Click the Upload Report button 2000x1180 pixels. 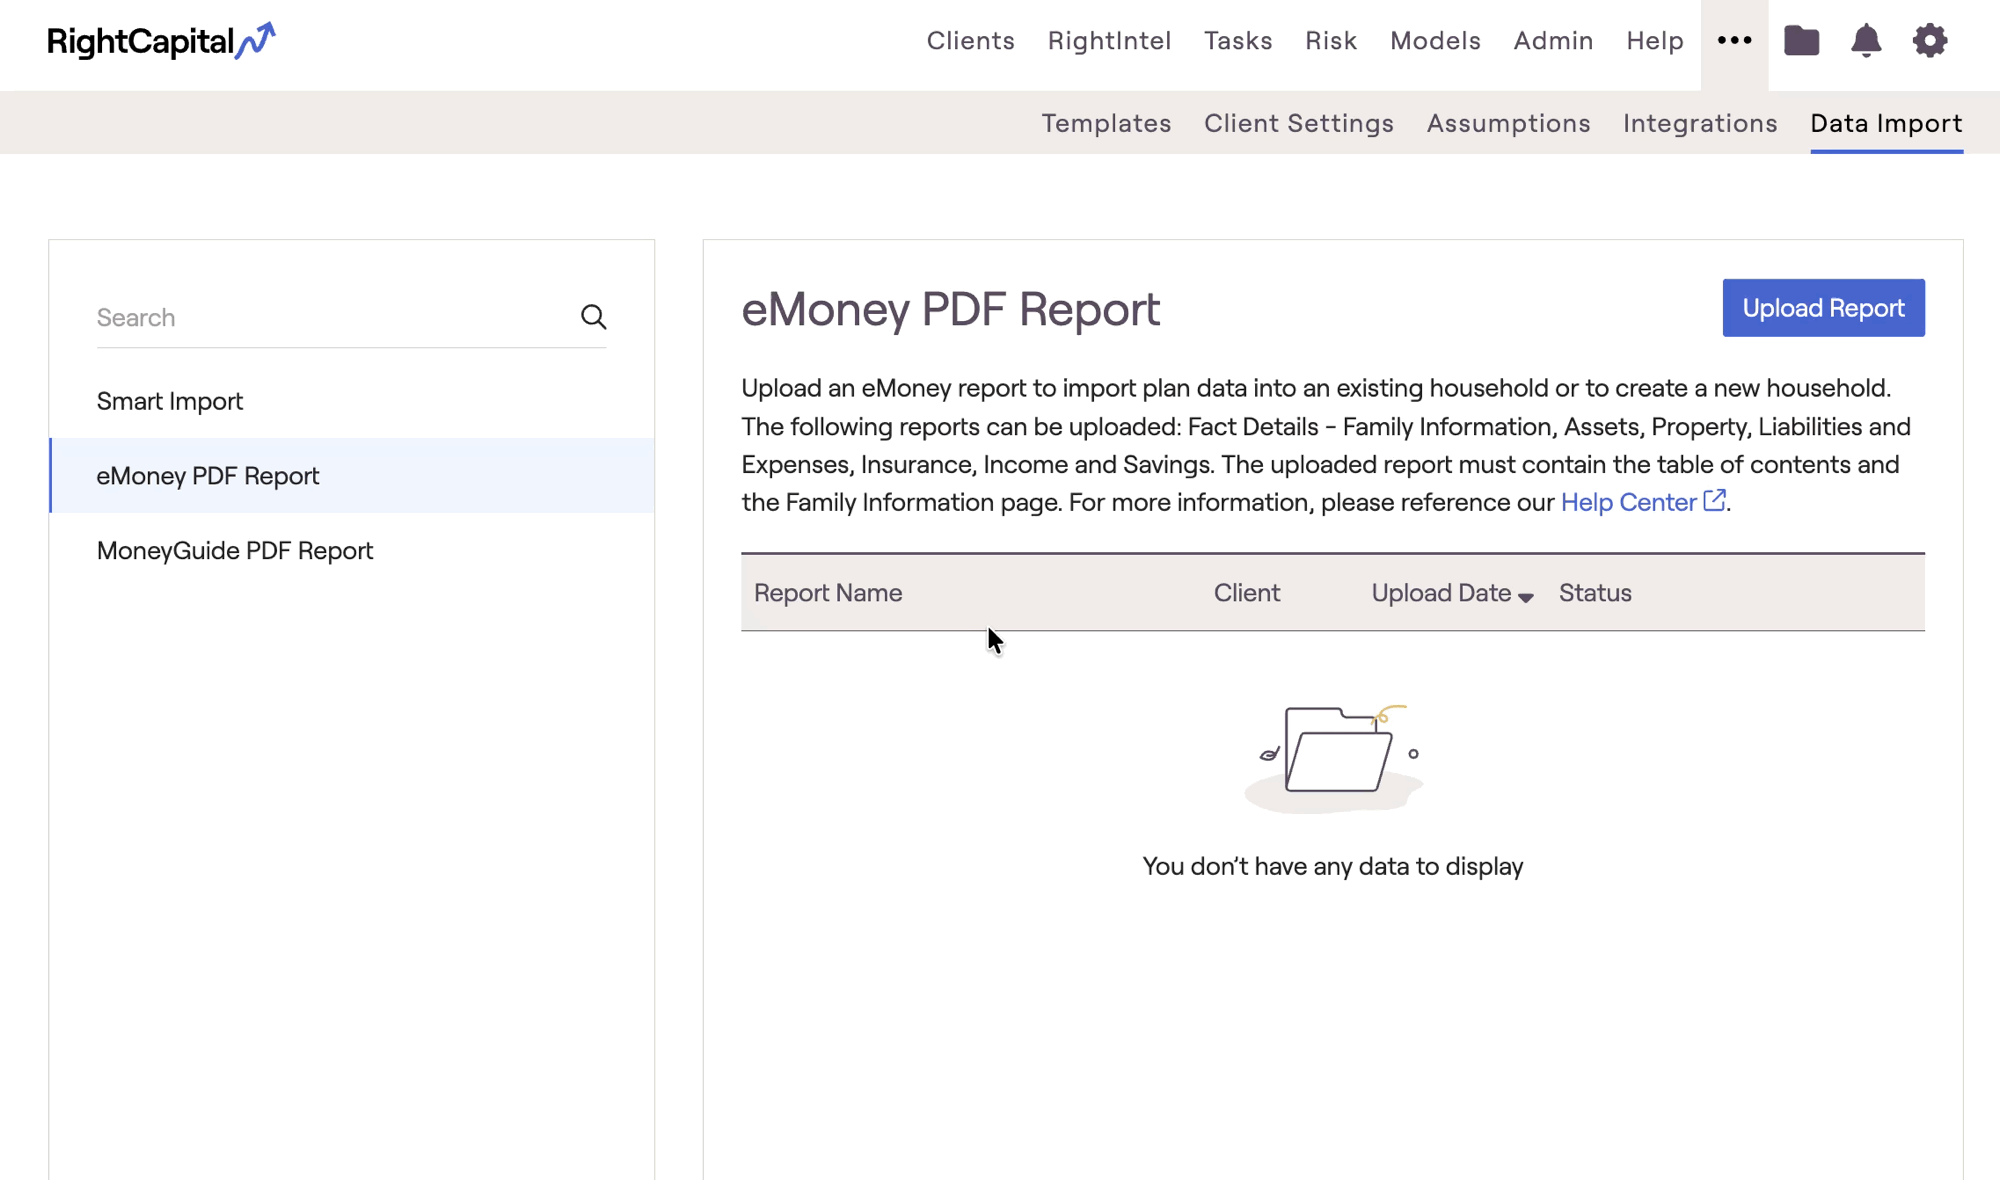1822,308
